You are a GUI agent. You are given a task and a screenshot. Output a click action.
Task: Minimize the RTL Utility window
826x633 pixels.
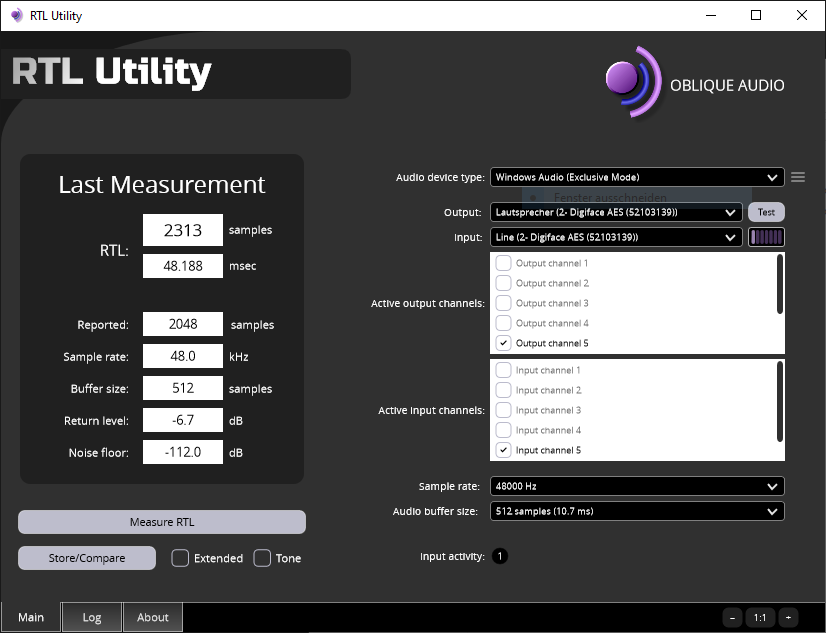point(711,15)
